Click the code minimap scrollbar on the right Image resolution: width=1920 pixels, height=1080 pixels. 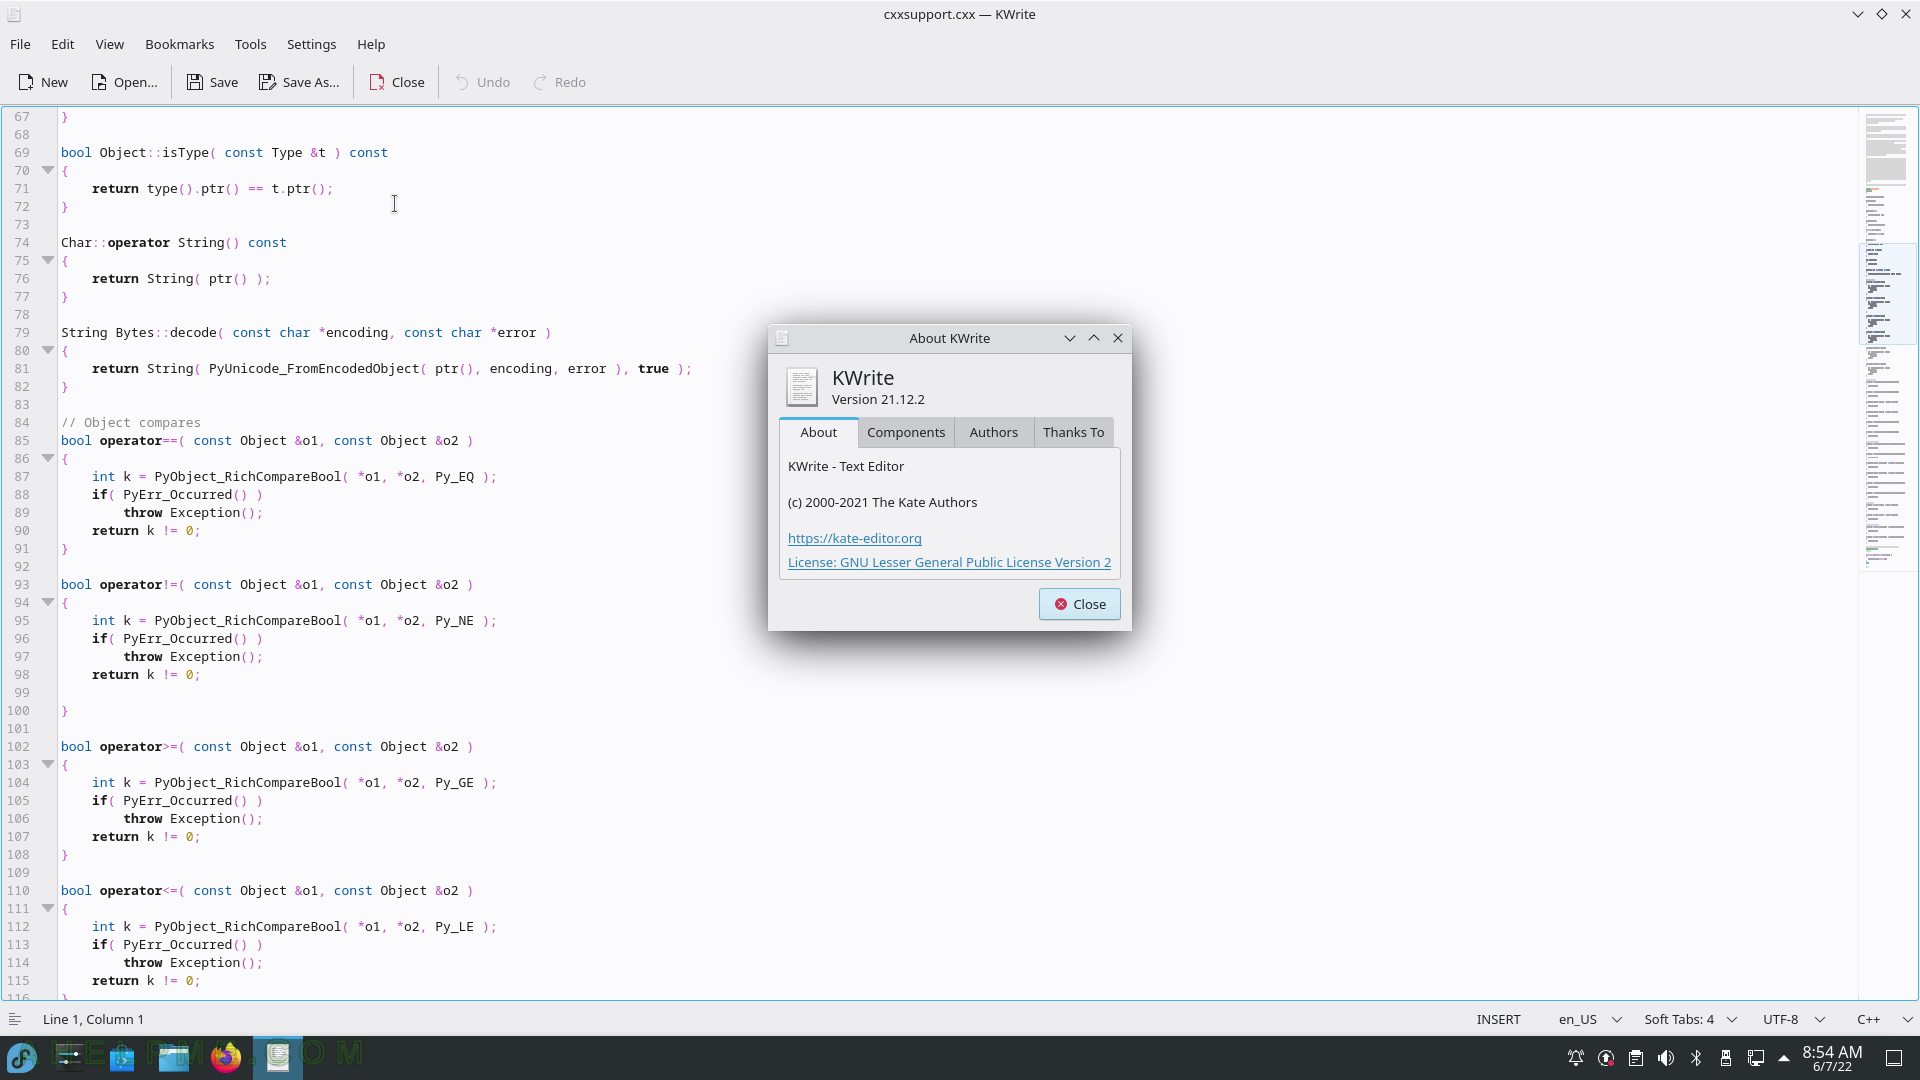coord(1887,553)
